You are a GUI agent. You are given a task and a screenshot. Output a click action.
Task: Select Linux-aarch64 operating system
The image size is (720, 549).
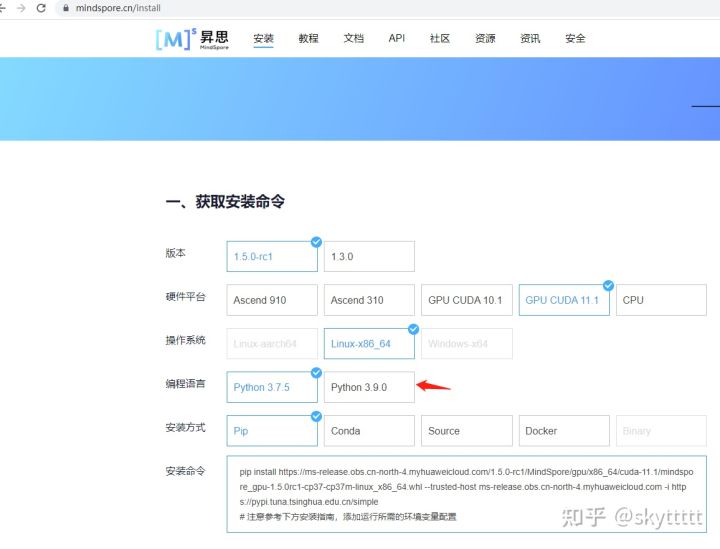pyautogui.click(x=272, y=343)
